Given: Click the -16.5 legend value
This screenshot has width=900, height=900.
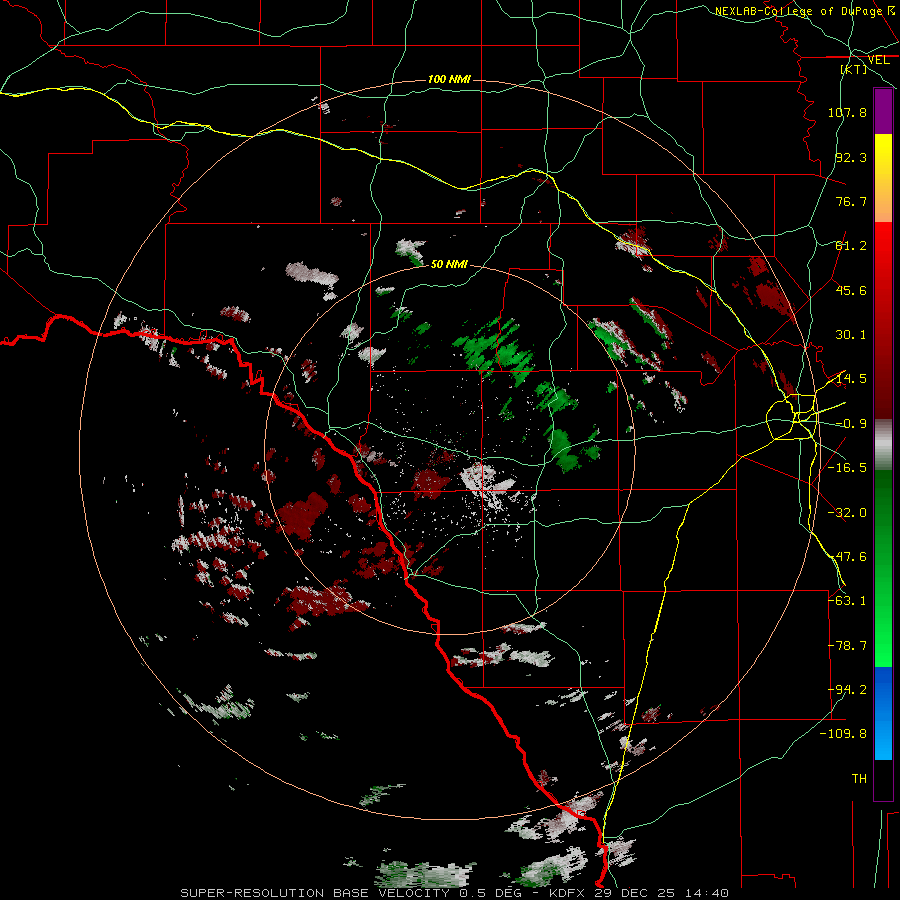Looking at the screenshot, I should coord(847,468).
